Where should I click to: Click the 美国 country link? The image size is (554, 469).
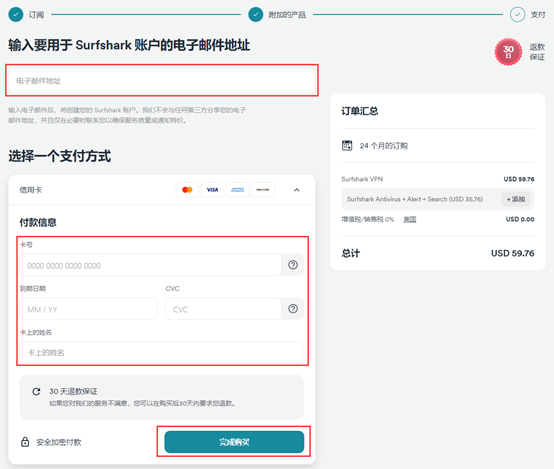tap(409, 219)
